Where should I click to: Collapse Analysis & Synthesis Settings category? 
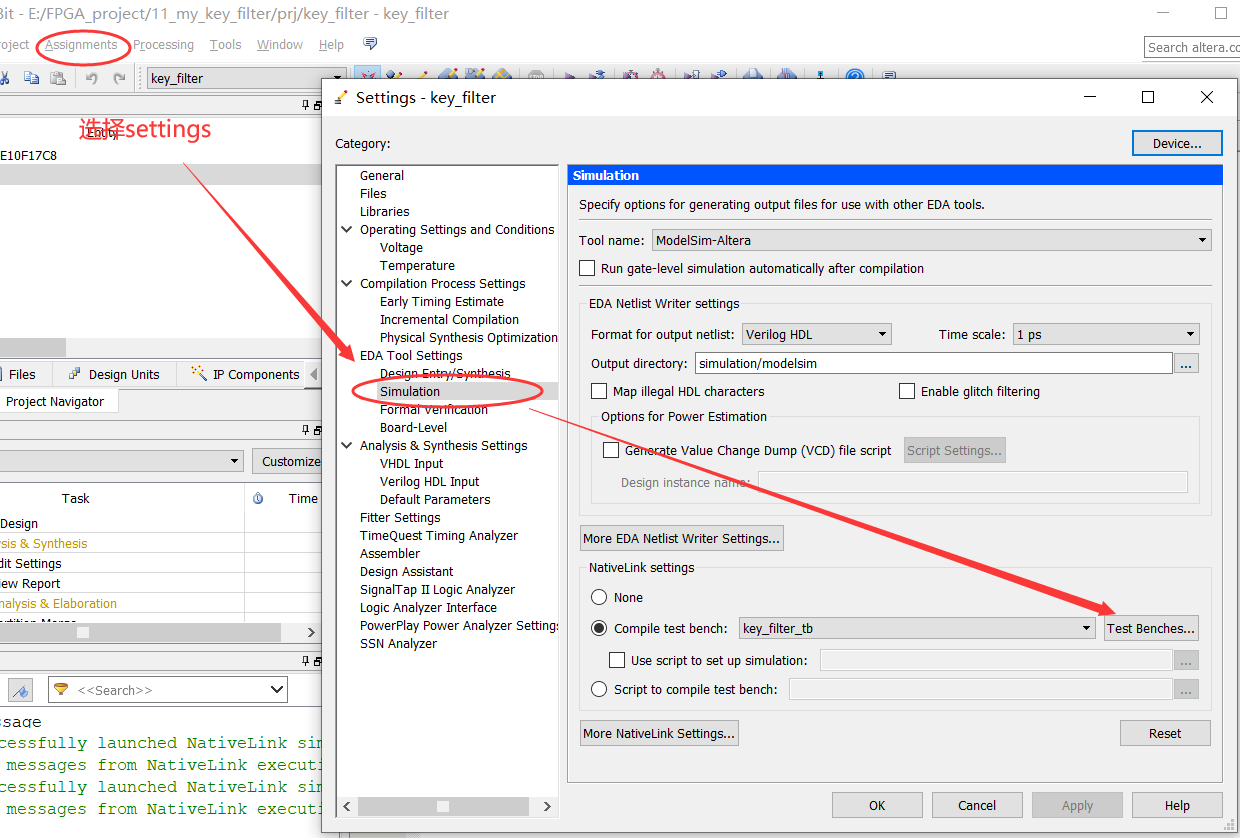coord(346,445)
